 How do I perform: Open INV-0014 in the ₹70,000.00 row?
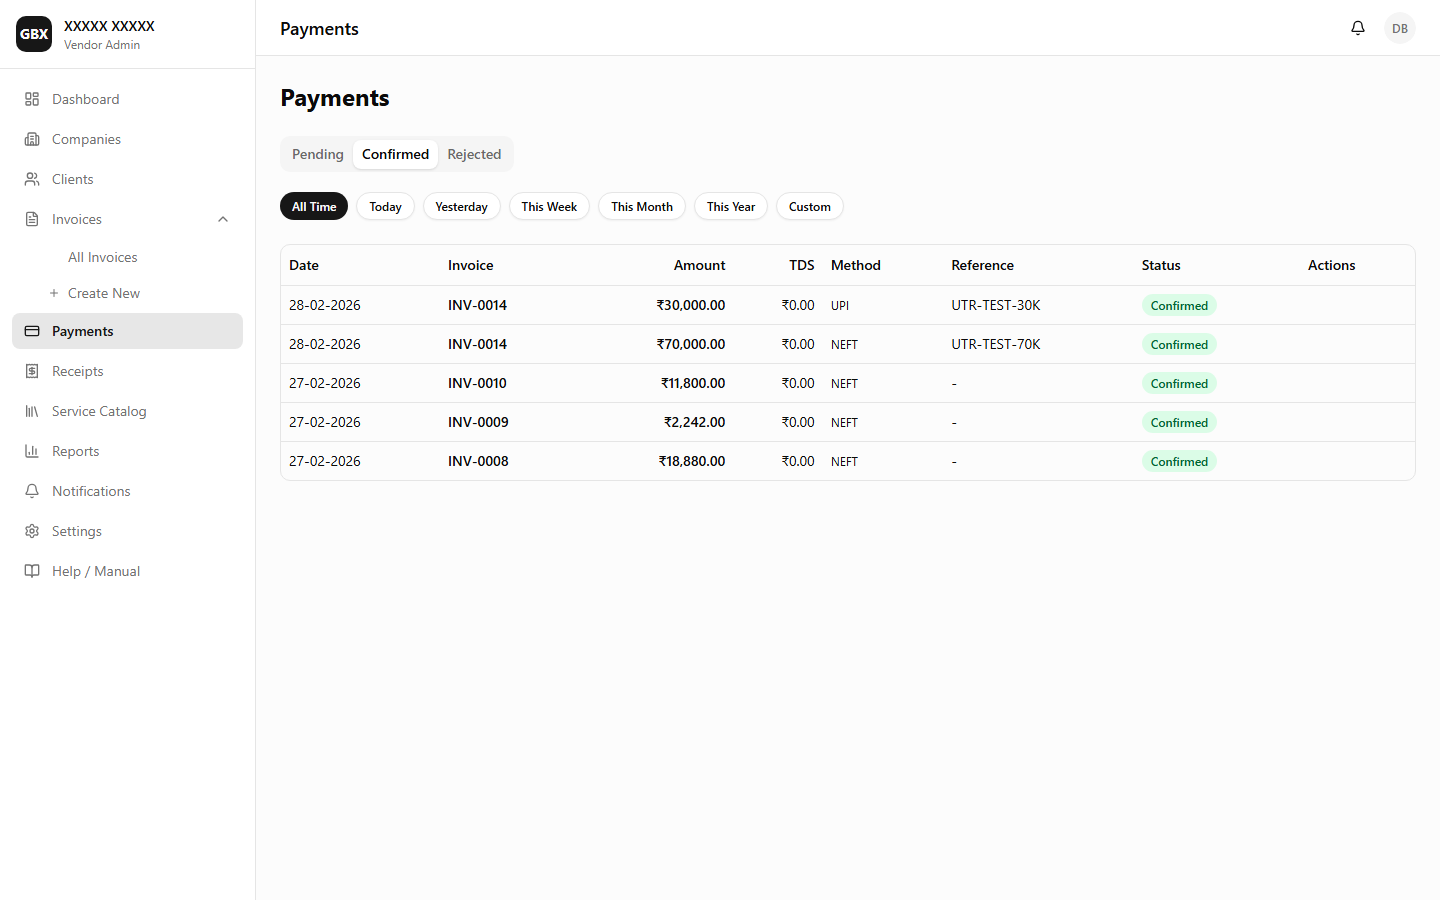pos(477,344)
